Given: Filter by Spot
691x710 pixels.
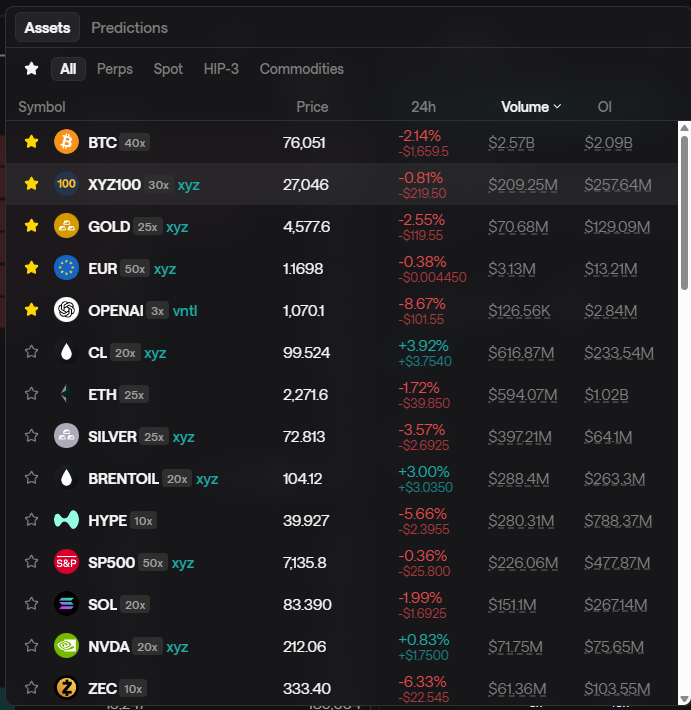Looking at the screenshot, I should pyautogui.click(x=168, y=69).
